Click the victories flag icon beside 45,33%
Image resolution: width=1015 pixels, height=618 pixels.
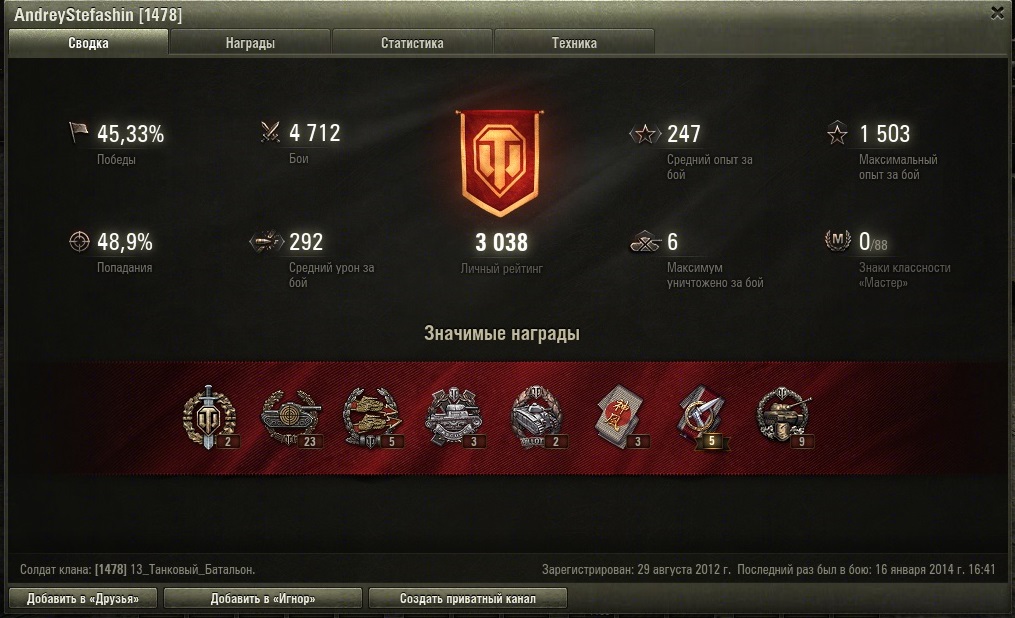click(78, 133)
